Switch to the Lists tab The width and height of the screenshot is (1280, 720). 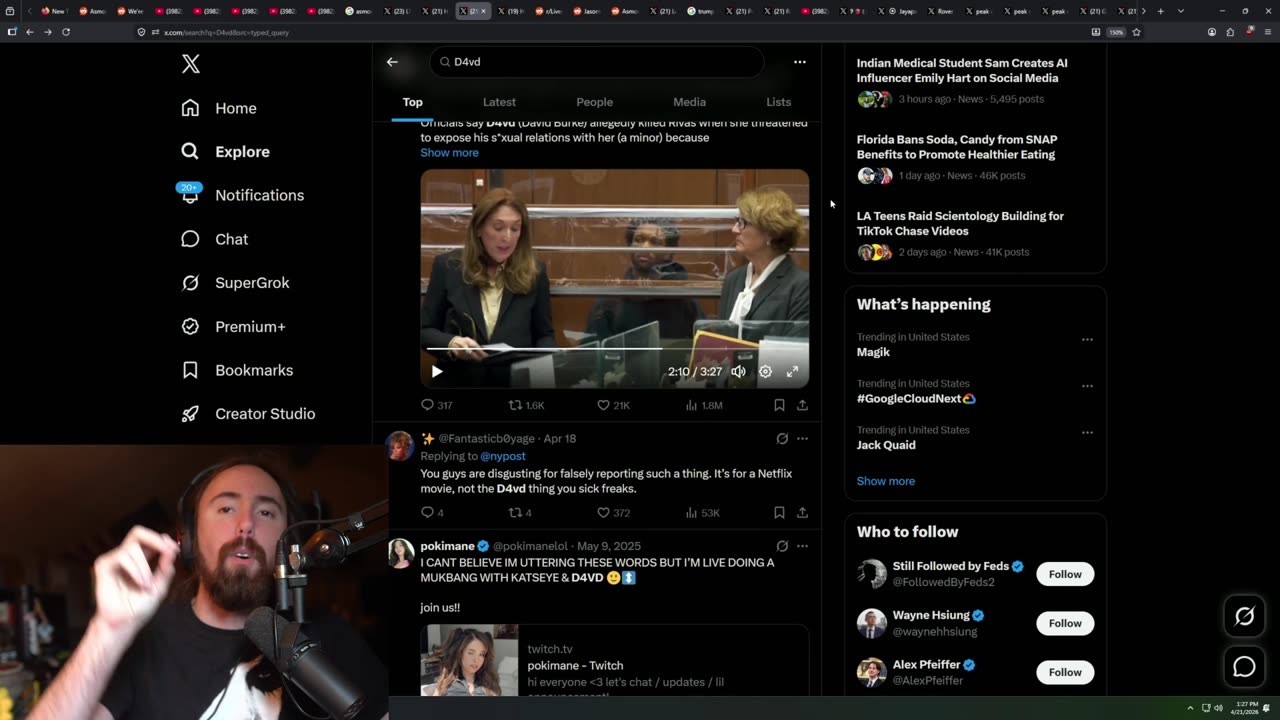point(778,102)
